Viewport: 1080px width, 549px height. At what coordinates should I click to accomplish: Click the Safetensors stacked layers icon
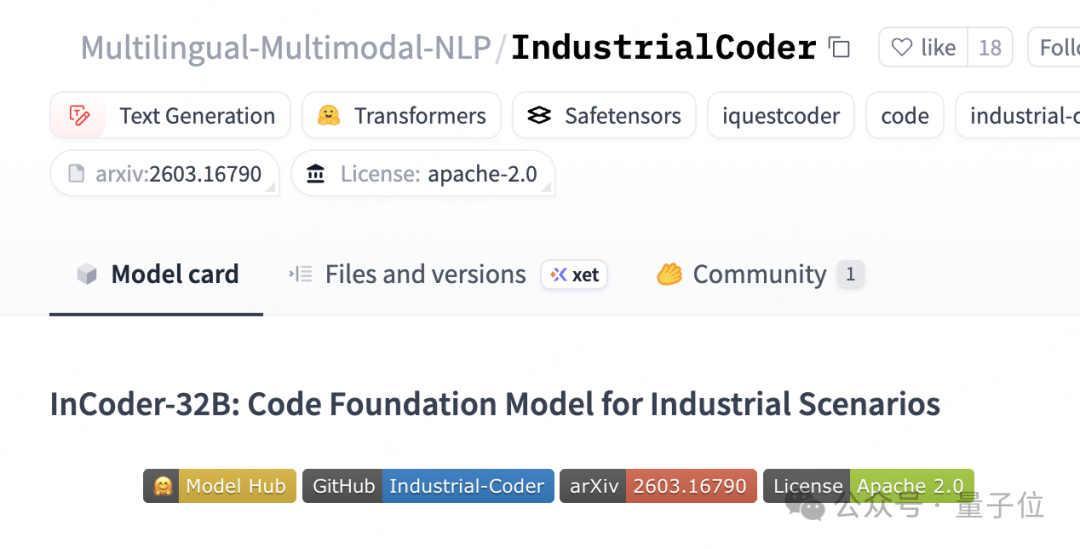[x=539, y=116]
